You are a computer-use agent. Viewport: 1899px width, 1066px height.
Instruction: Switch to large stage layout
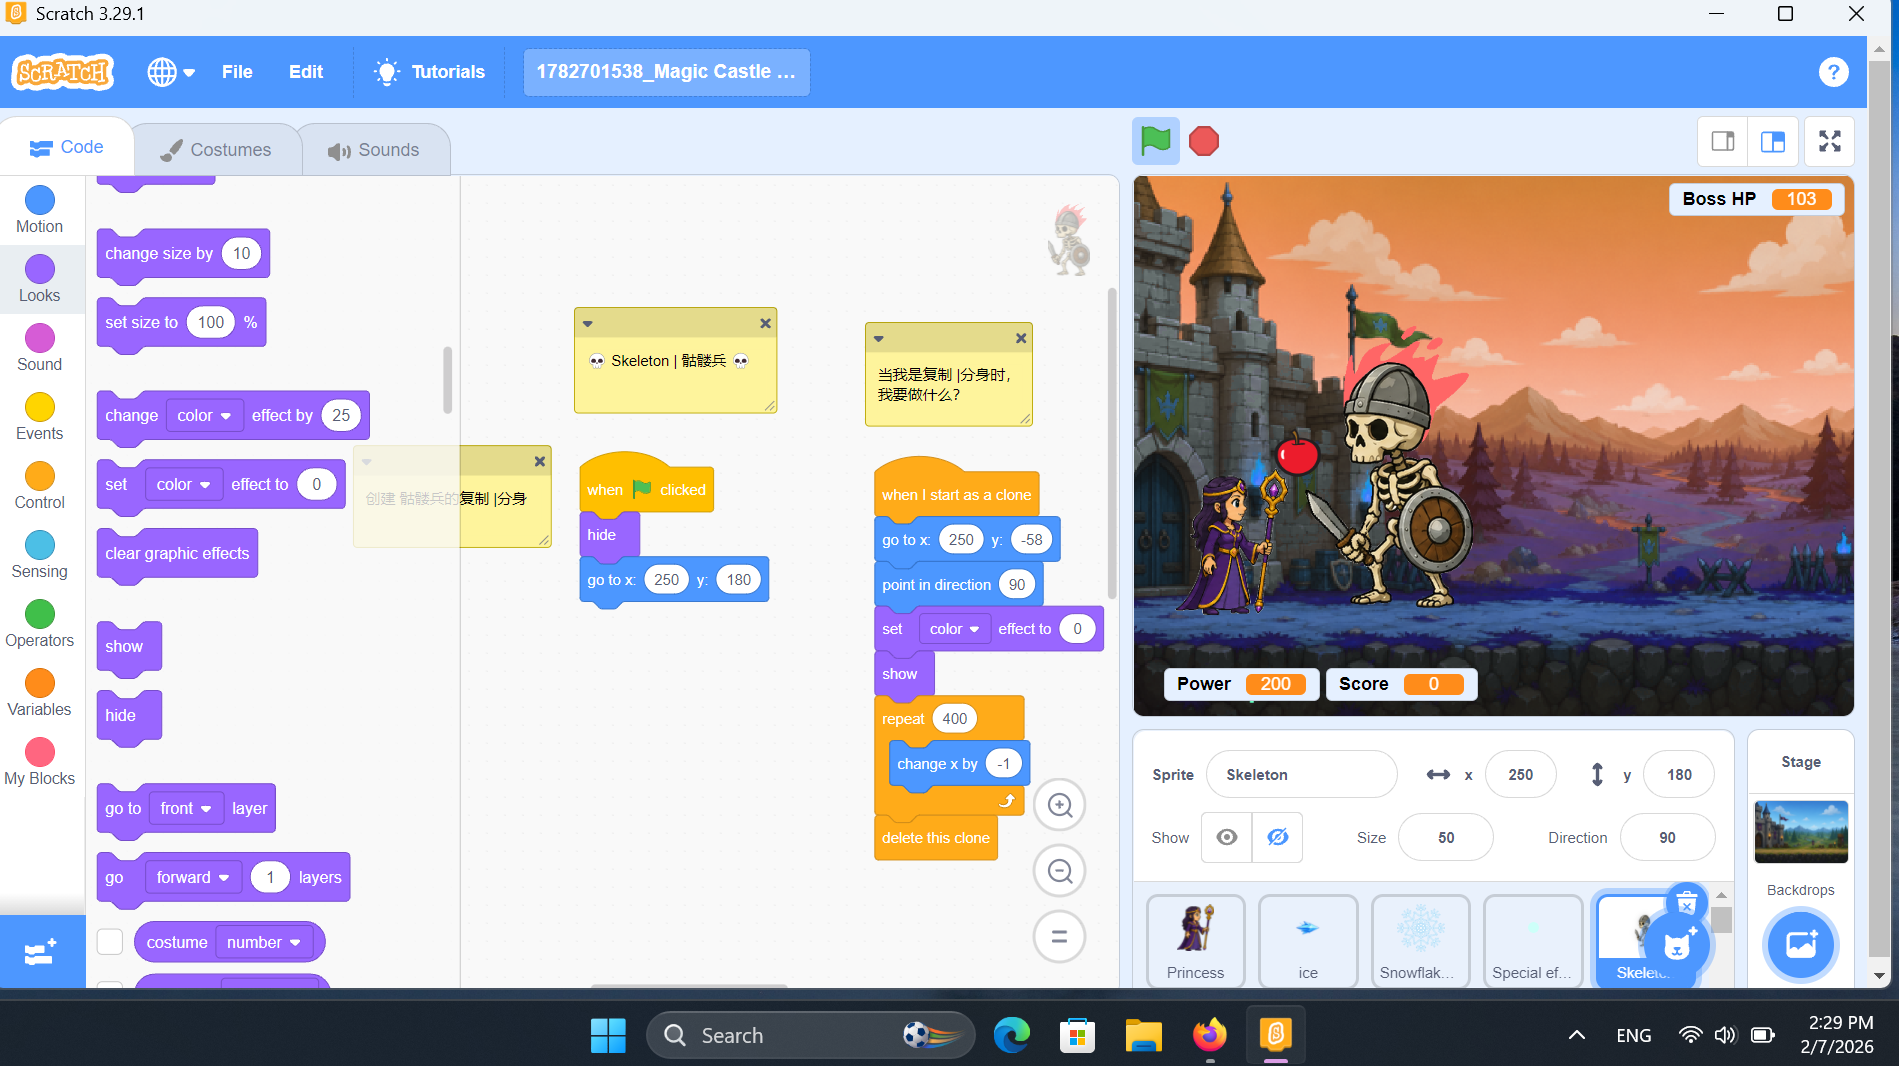(x=1773, y=141)
